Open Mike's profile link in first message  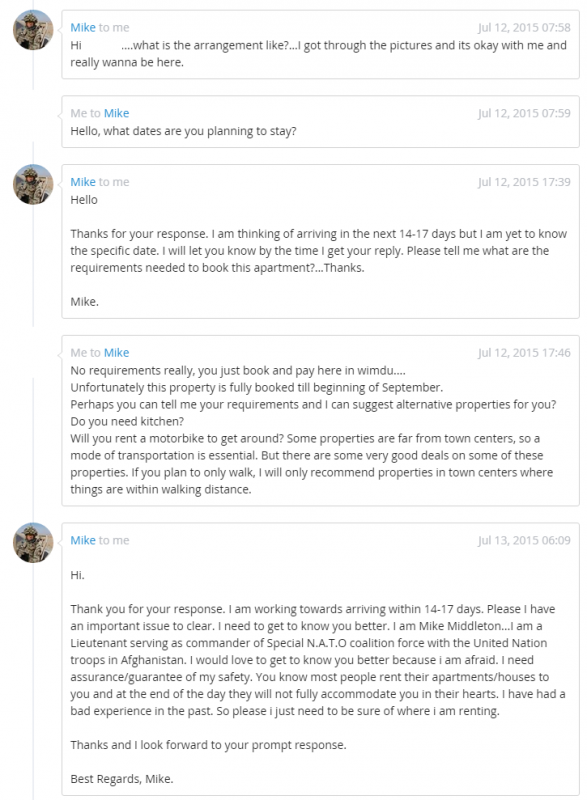click(x=83, y=28)
